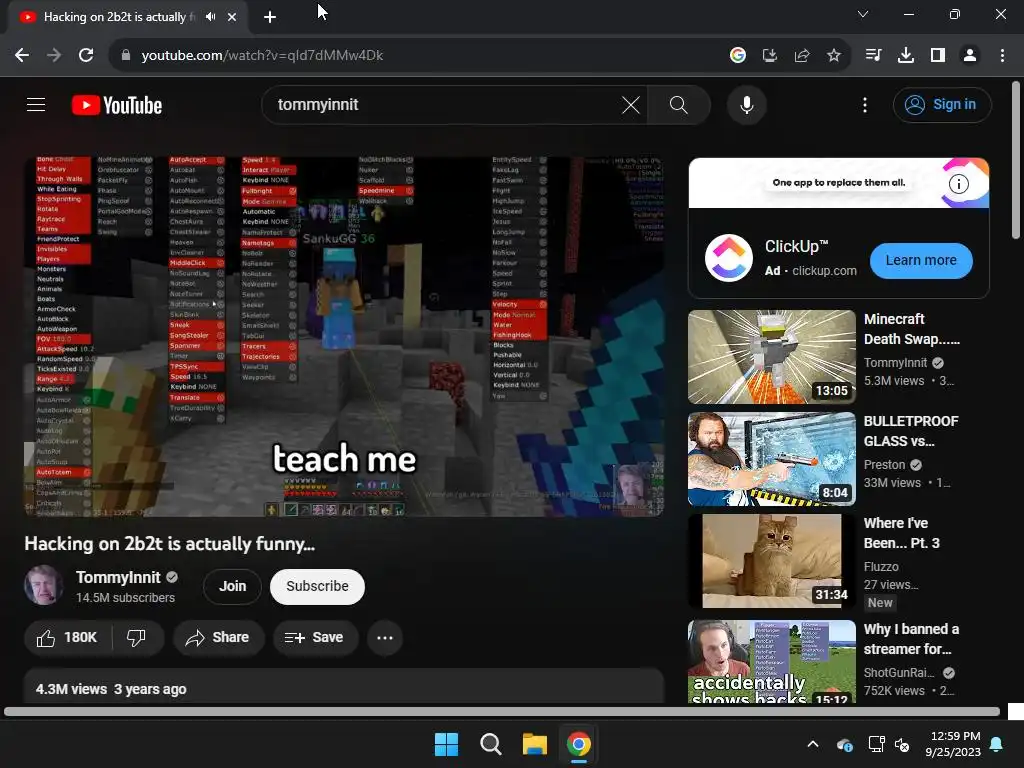Image resolution: width=1024 pixels, height=768 pixels.
Task: Open the YouTube hamburger guide menu
Action: pos(36,104)
